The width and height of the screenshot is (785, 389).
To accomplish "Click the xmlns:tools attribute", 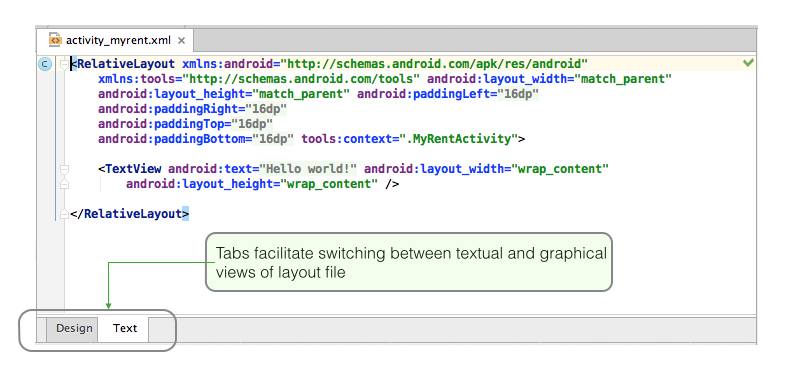I will (137, 79).
